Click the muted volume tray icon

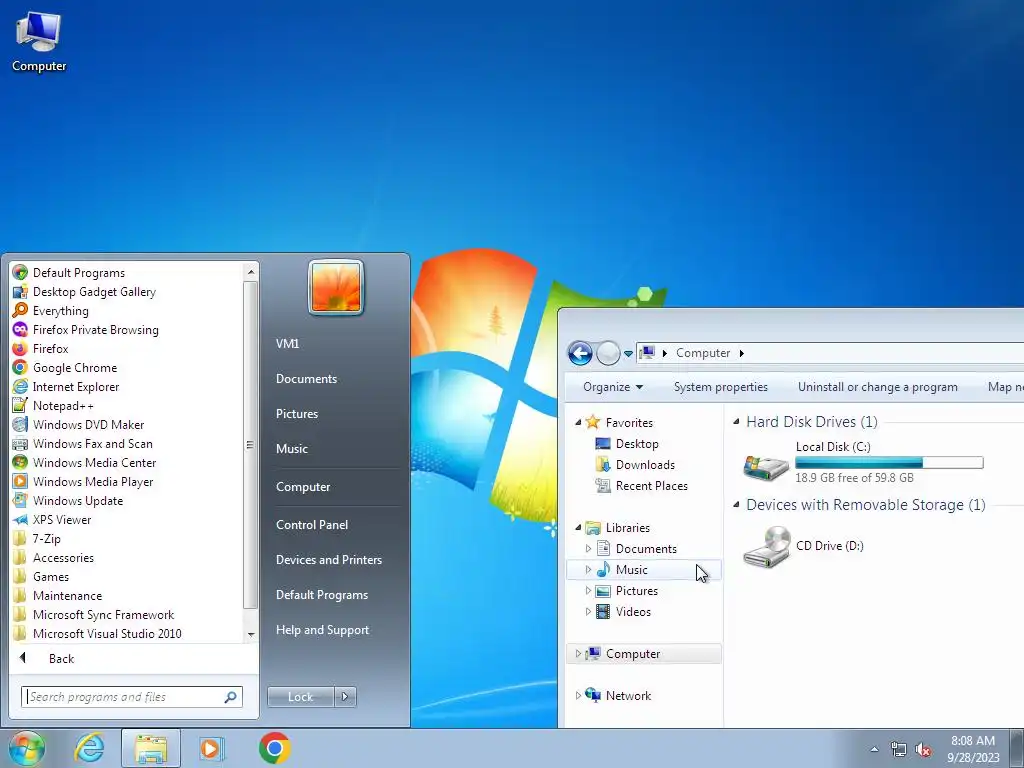tap(923, 750)
